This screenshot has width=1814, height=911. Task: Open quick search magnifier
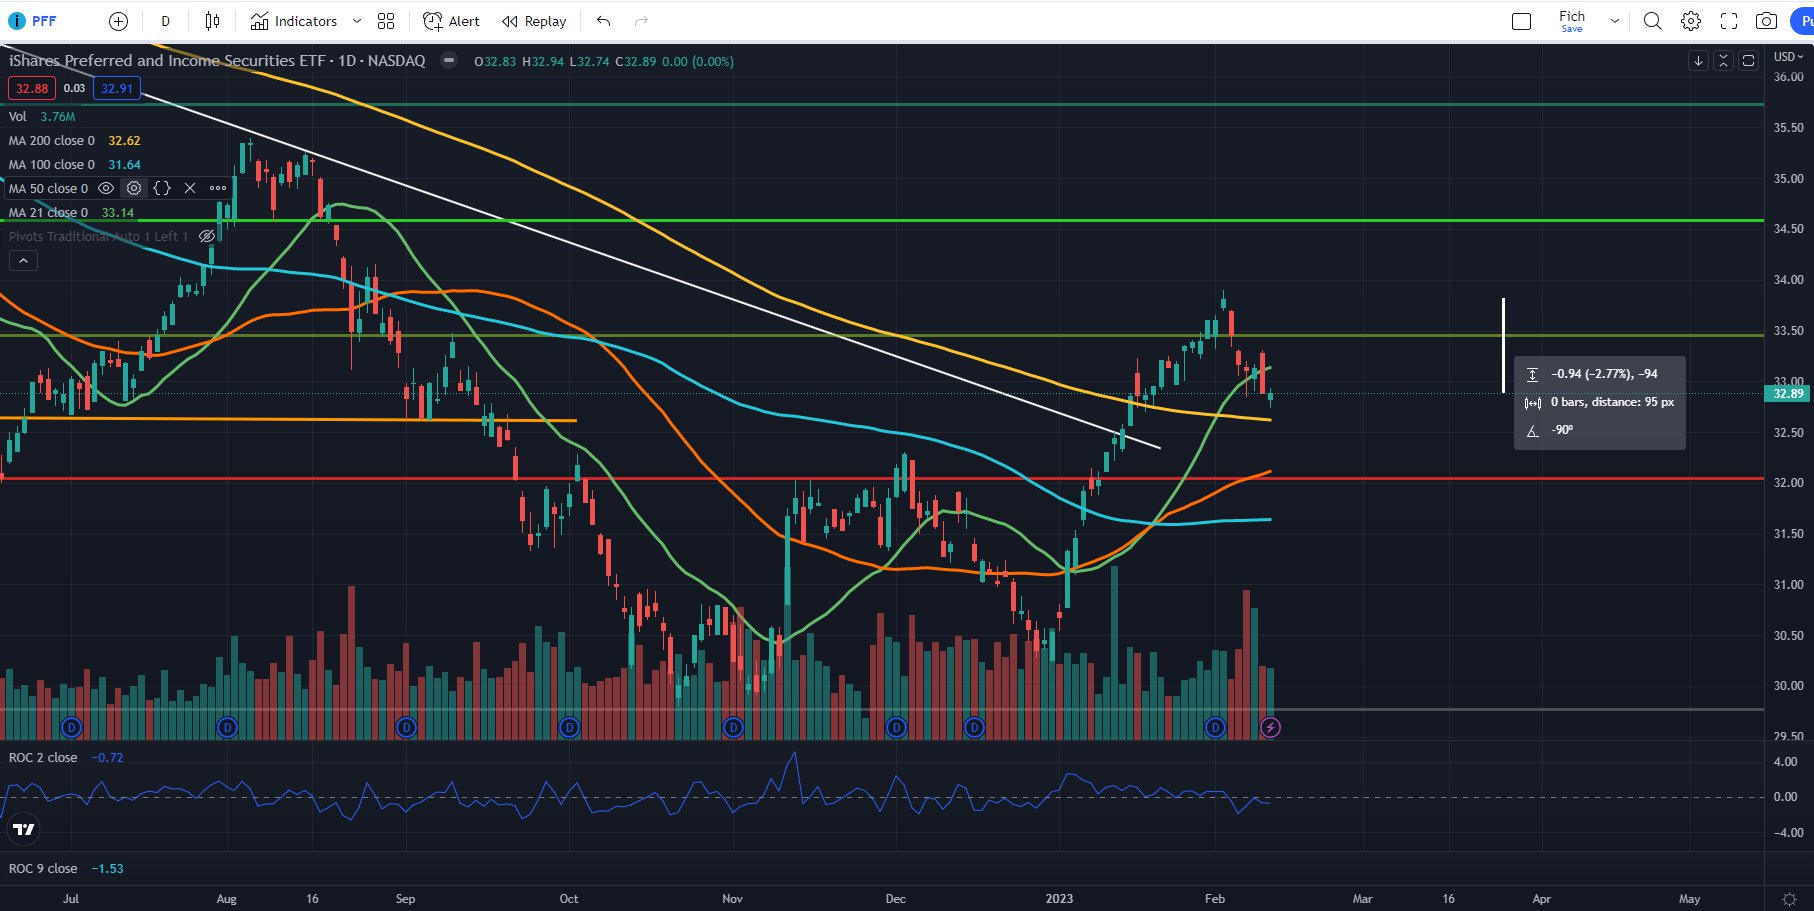pyautogui.click(x=1652, y=21)
